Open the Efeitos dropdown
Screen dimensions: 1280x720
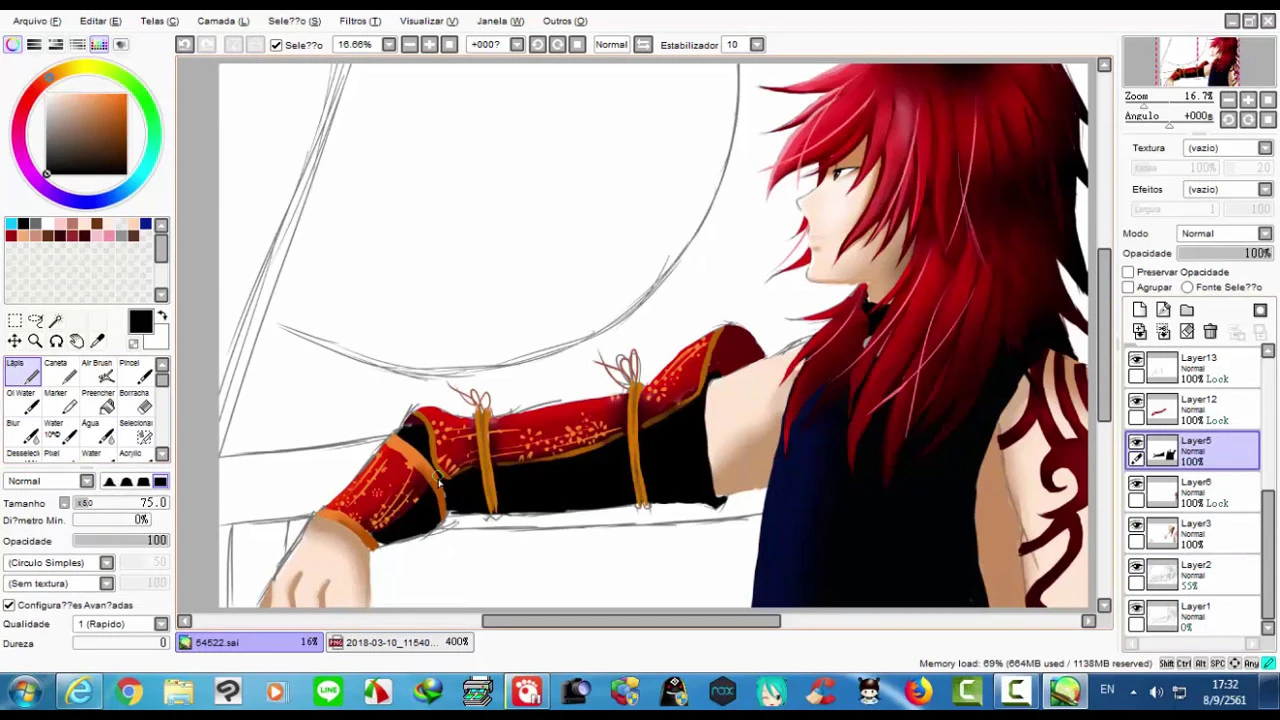(x=1265, y=189)
